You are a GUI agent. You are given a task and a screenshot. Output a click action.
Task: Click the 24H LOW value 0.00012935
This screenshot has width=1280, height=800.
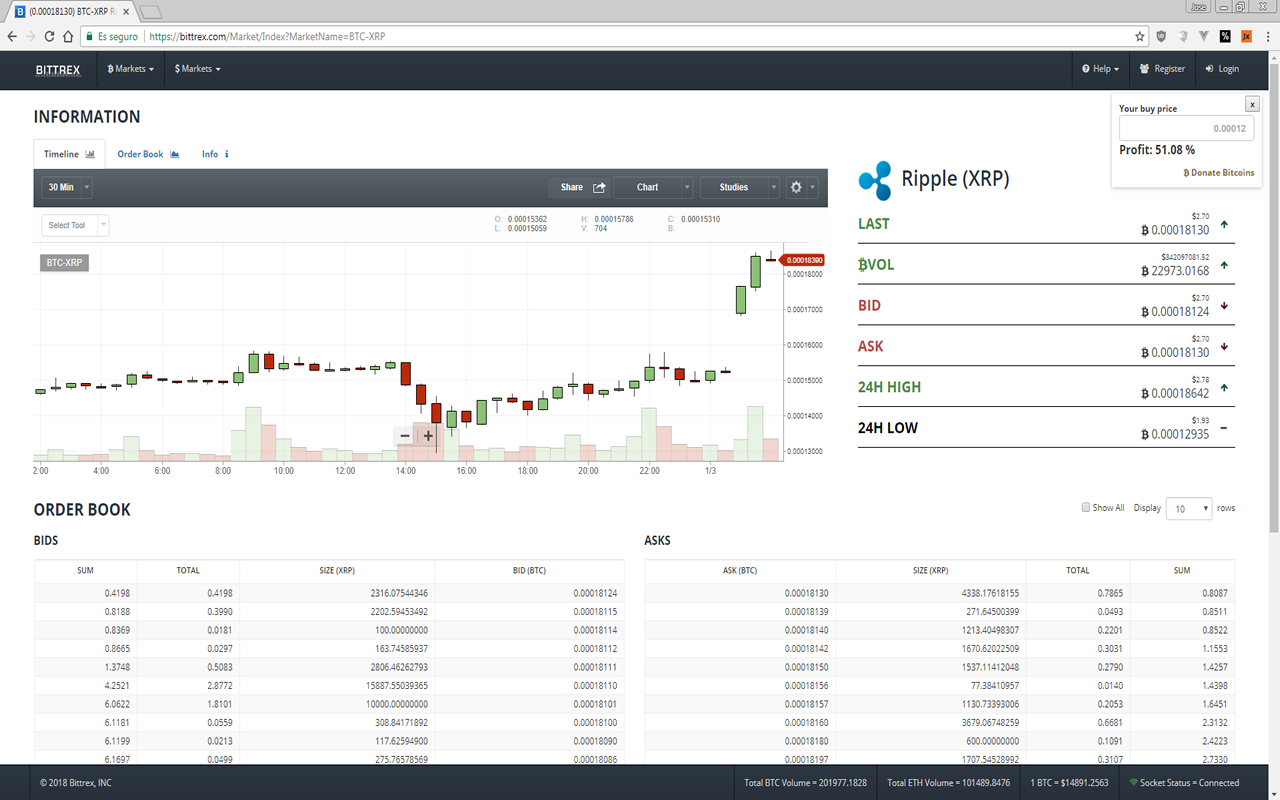[1175, 434]
